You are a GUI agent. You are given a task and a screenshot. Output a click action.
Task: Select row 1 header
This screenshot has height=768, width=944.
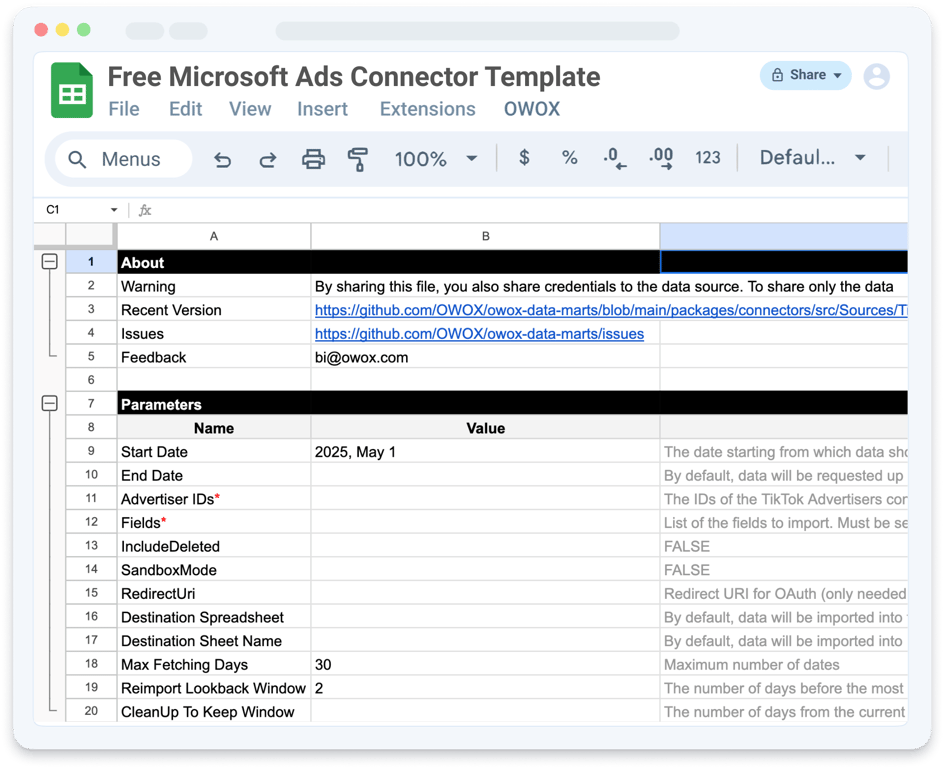[91, 262]
